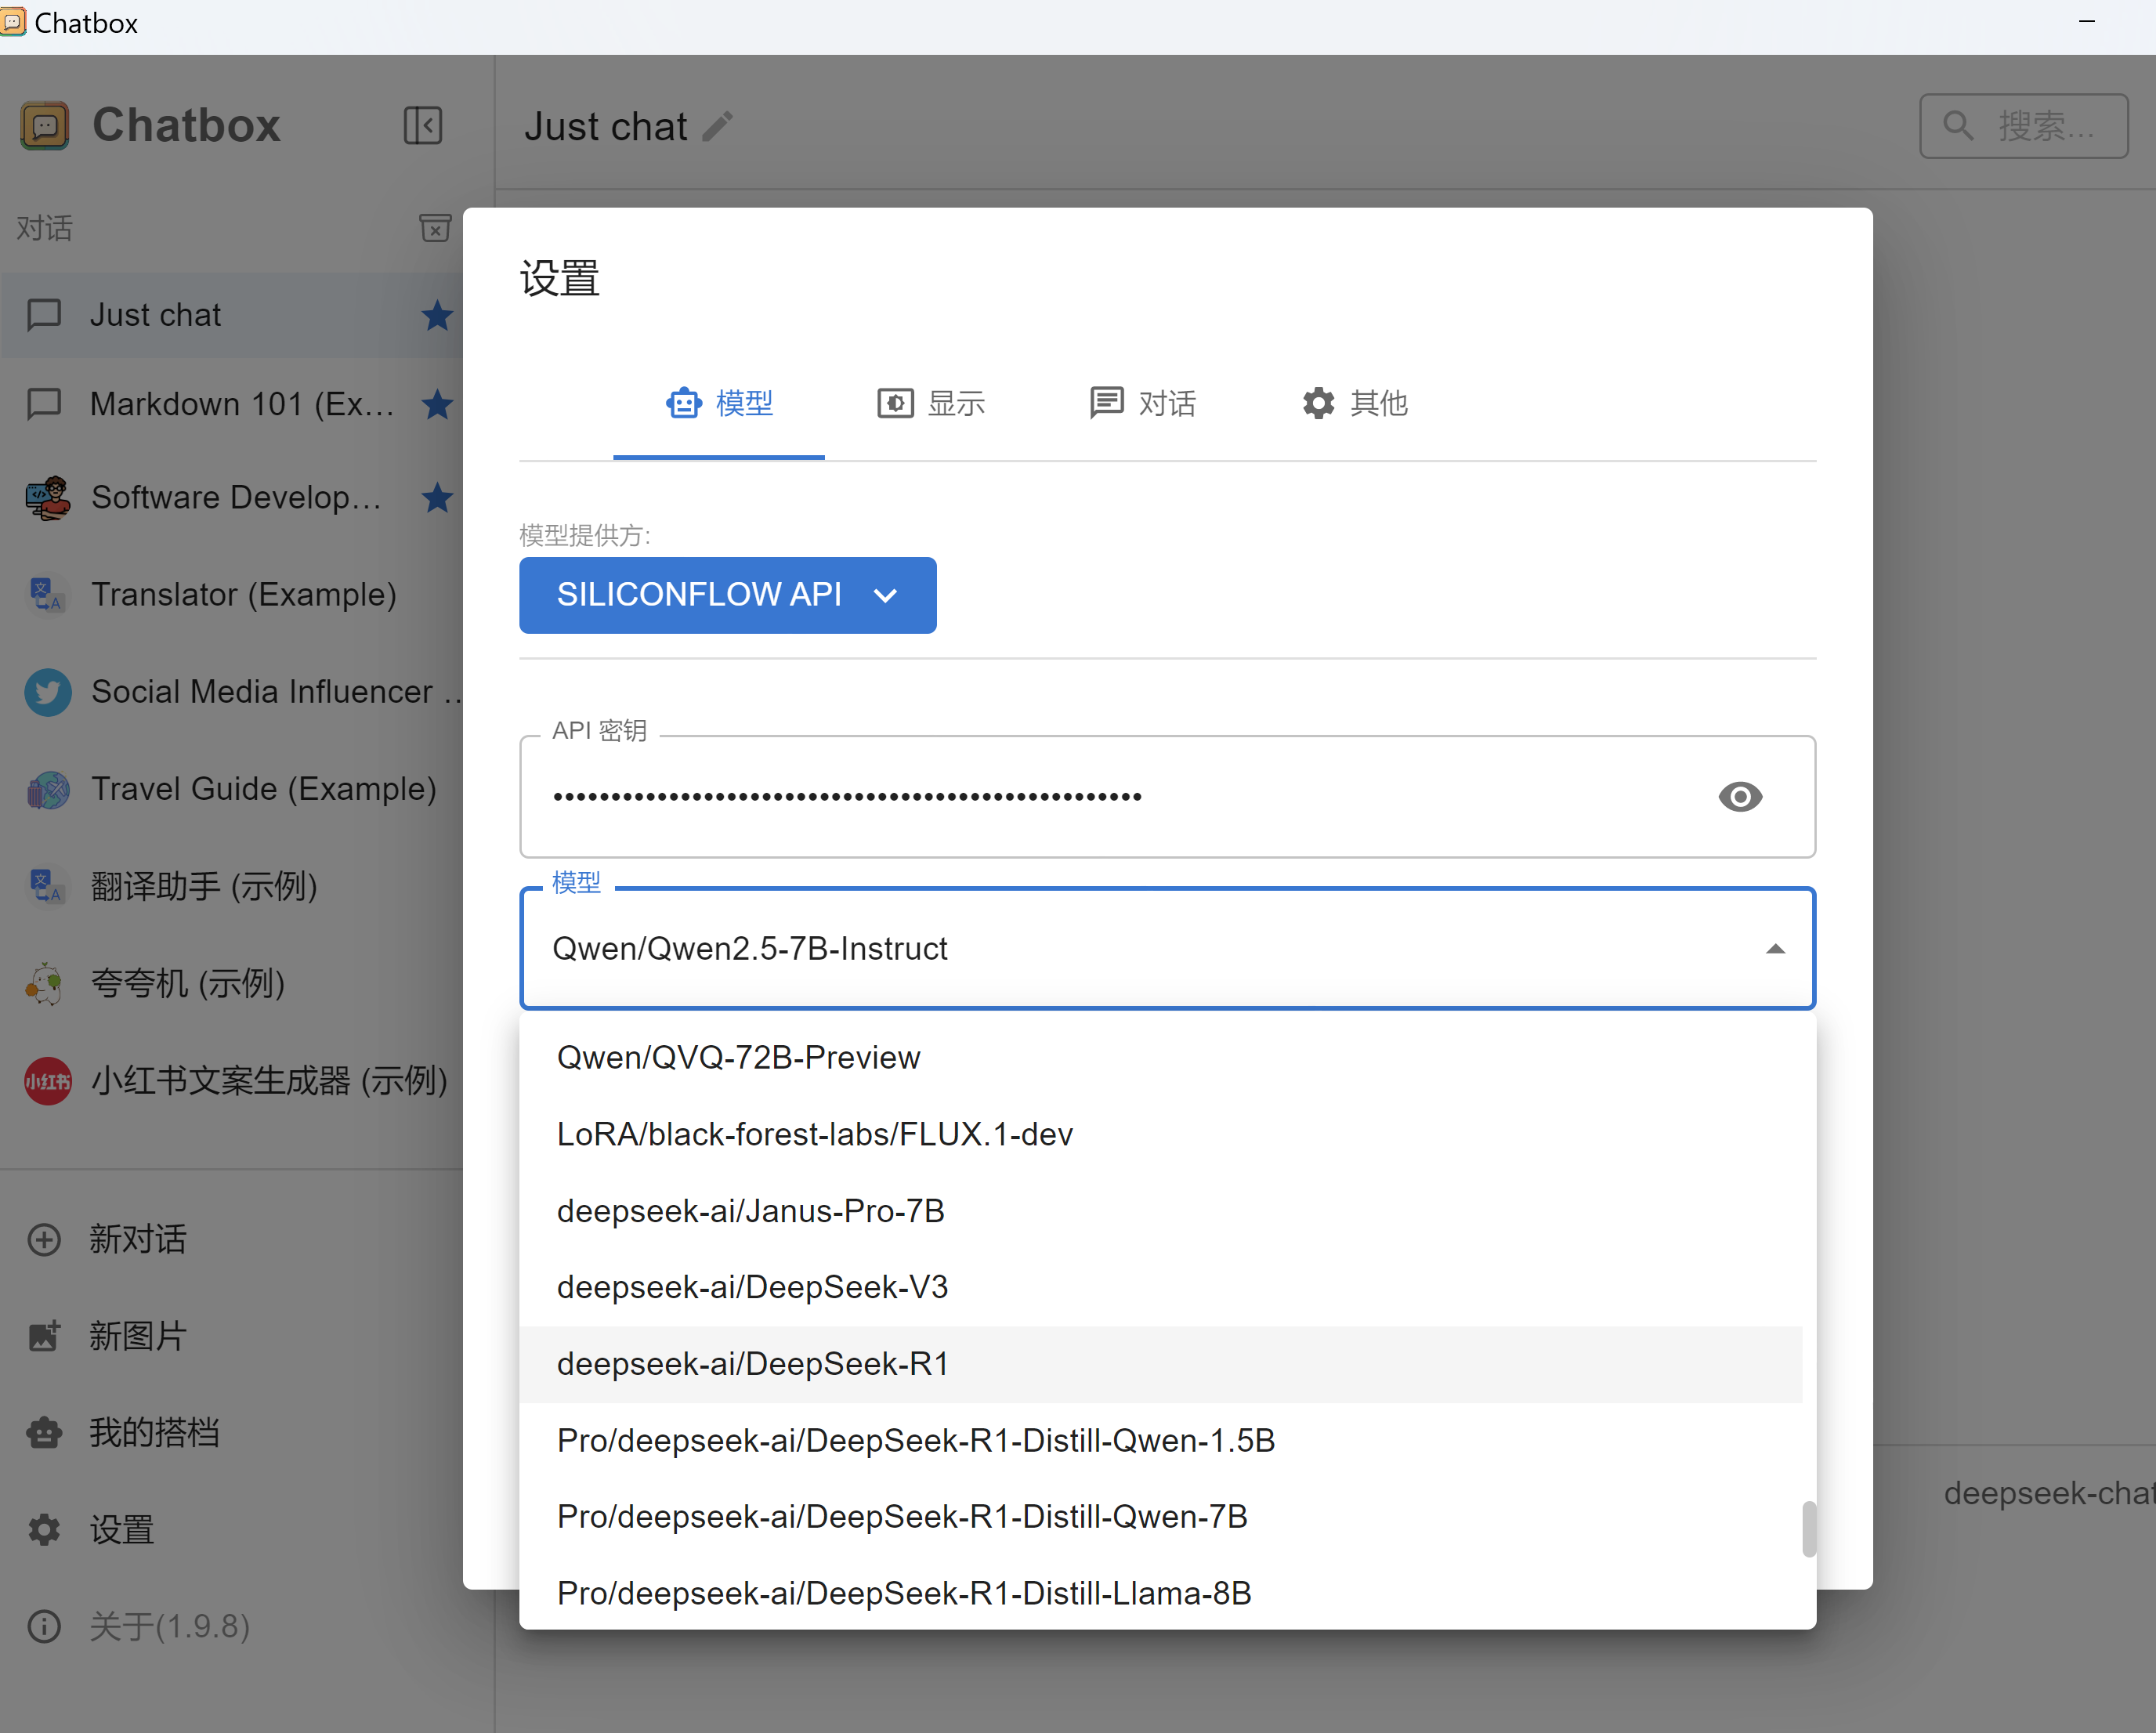Click the 新对话 plus icon
Screen dimensions: 2156x1733
coord(44,1240)
